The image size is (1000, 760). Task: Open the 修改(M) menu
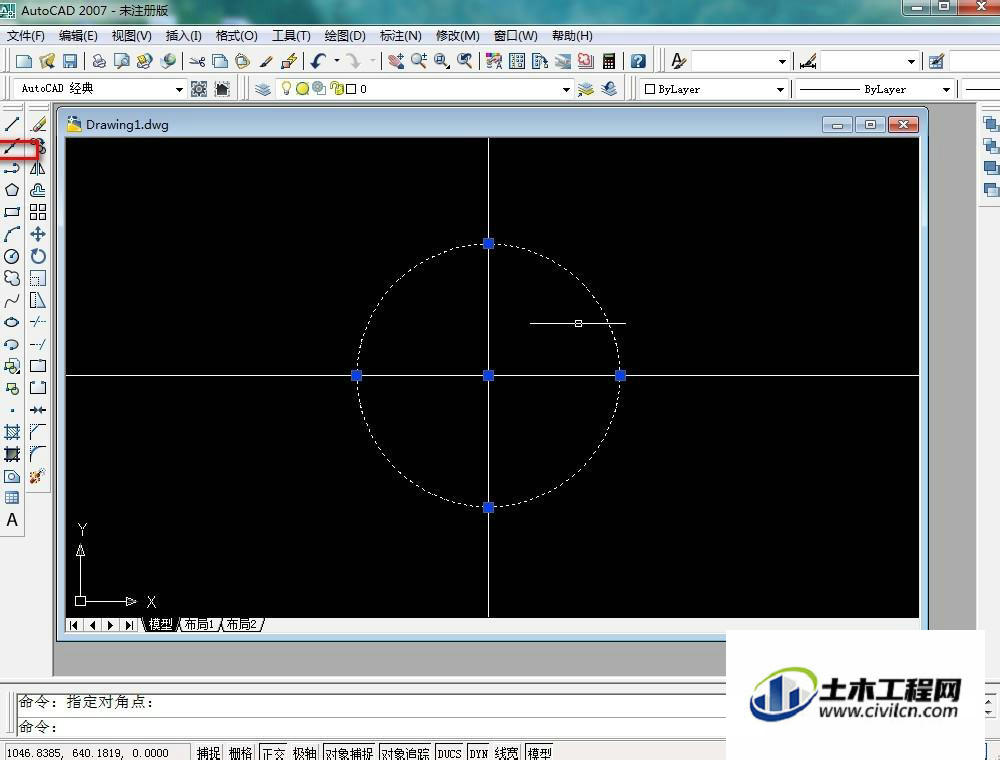(458, 36)
